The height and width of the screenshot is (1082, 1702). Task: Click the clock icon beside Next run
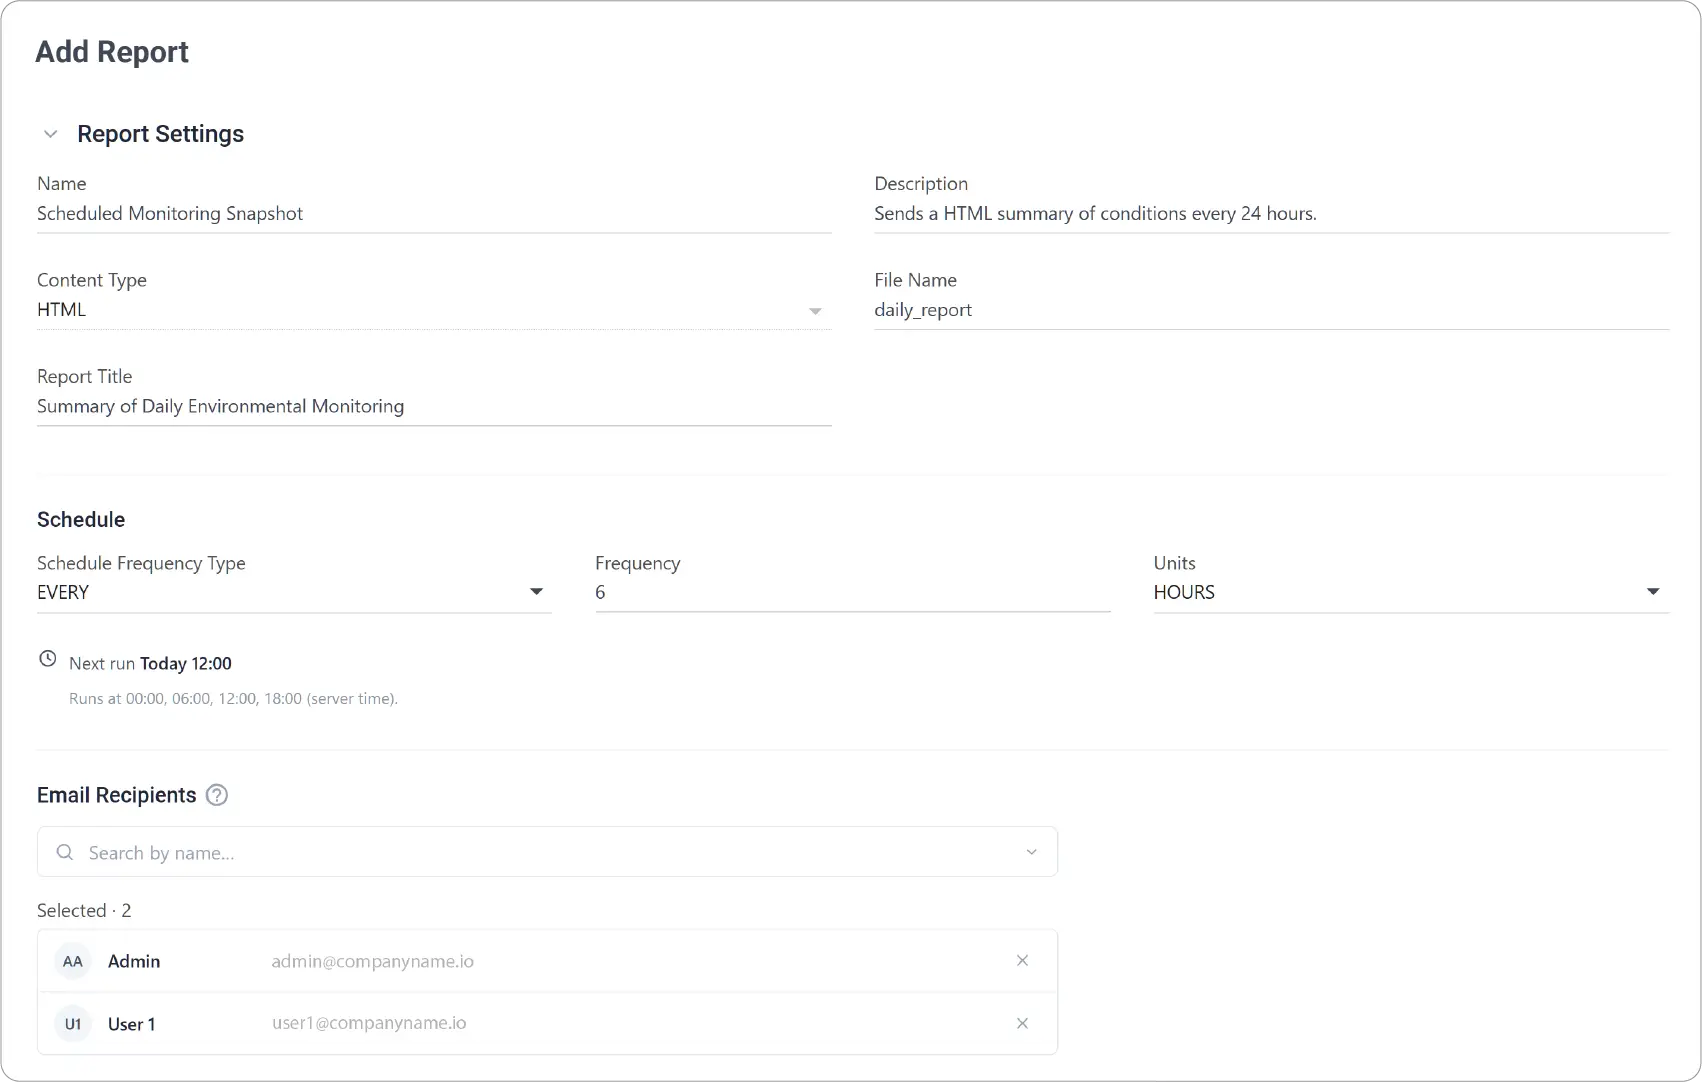(x=48, y=659)
